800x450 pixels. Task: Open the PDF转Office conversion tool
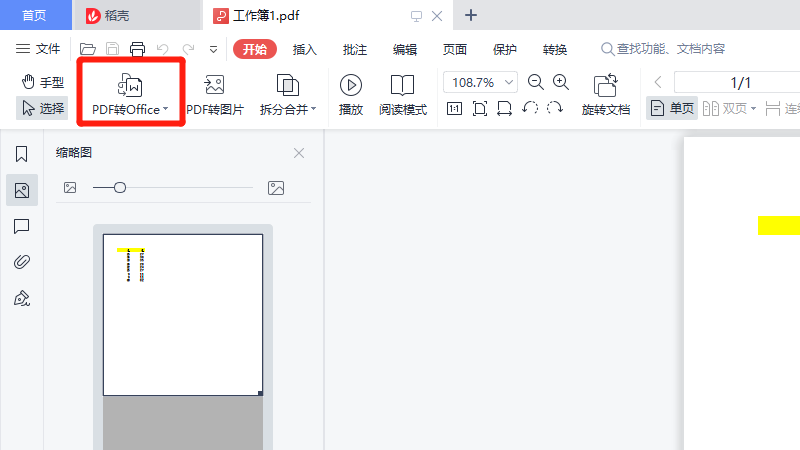tap(130, 93)
